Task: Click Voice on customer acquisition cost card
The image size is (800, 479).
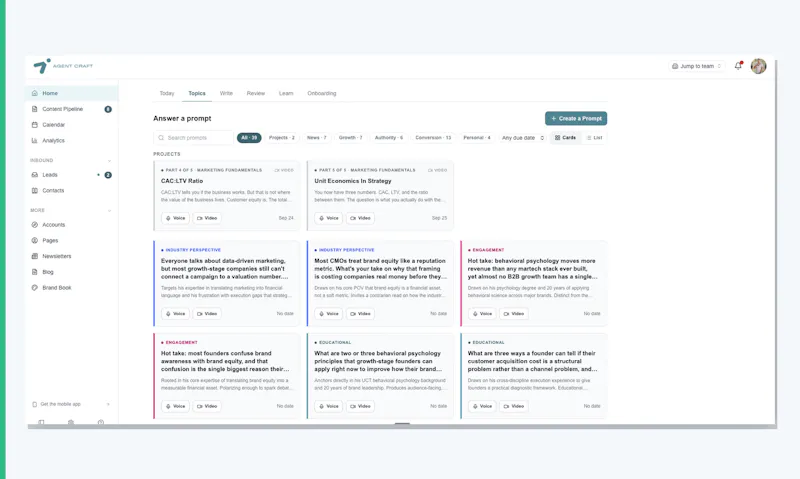Action: pyautogui.click(x=482, y=407)
